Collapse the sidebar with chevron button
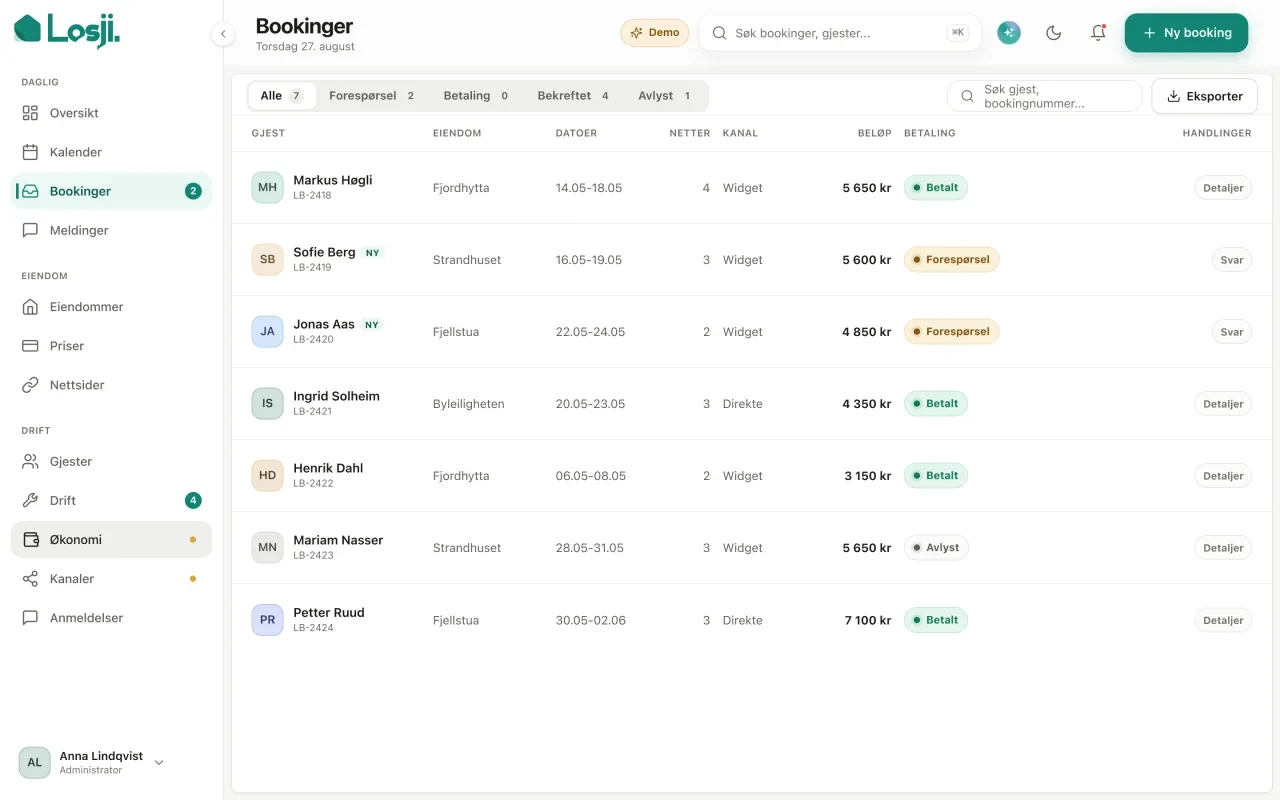Screen dimensions: 1280x800 223,34
